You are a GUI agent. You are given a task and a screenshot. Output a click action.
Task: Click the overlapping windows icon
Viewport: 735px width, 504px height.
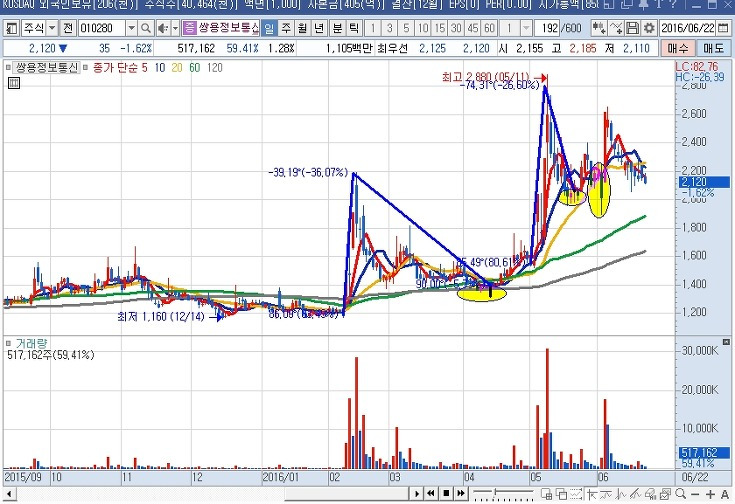tap(561, 494)
